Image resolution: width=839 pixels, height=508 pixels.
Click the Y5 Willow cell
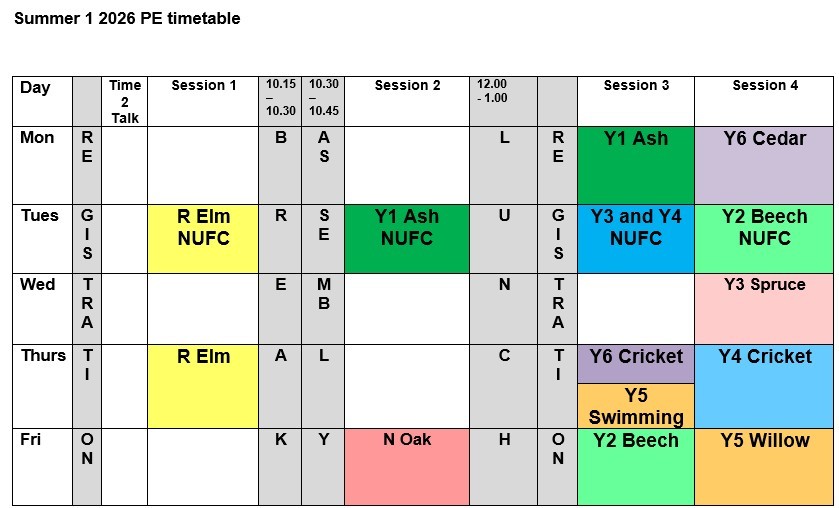pyautogui.click(x=765, y=467)
